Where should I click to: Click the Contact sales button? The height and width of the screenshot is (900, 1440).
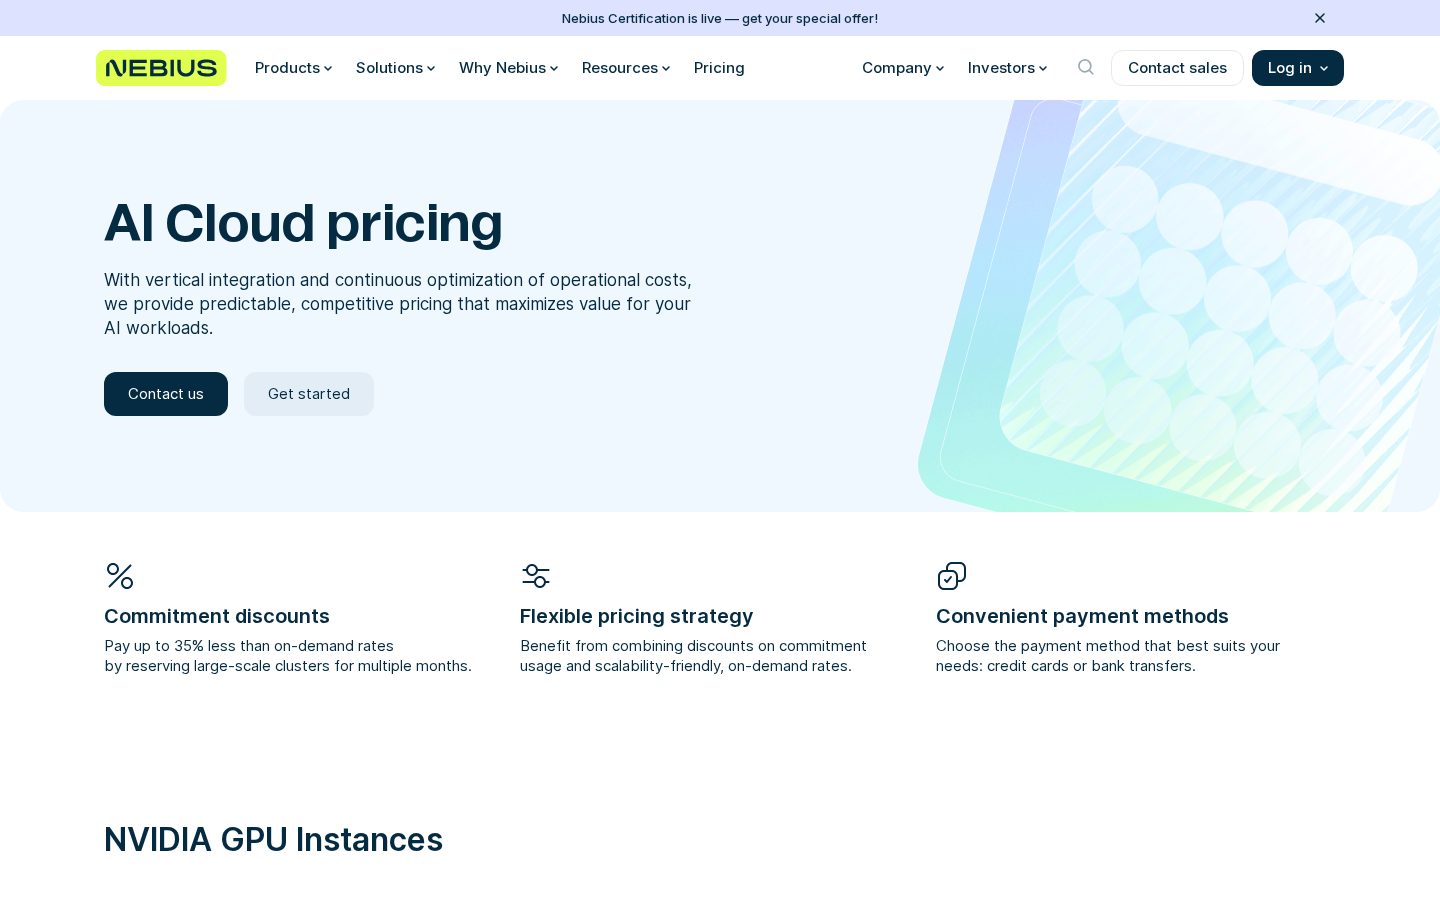1177,68
